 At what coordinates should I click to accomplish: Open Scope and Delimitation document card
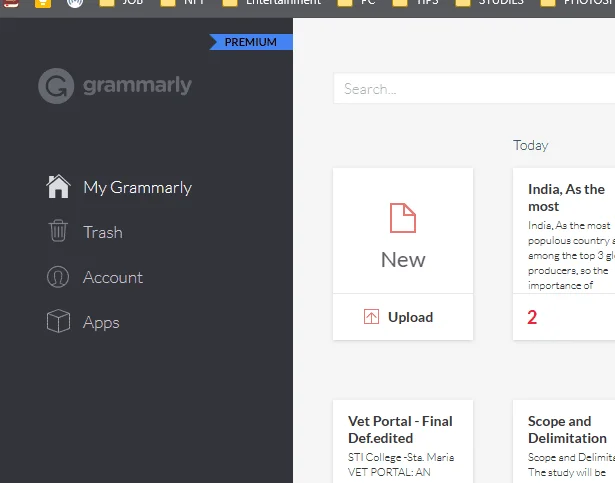click(x=564, y=441)
